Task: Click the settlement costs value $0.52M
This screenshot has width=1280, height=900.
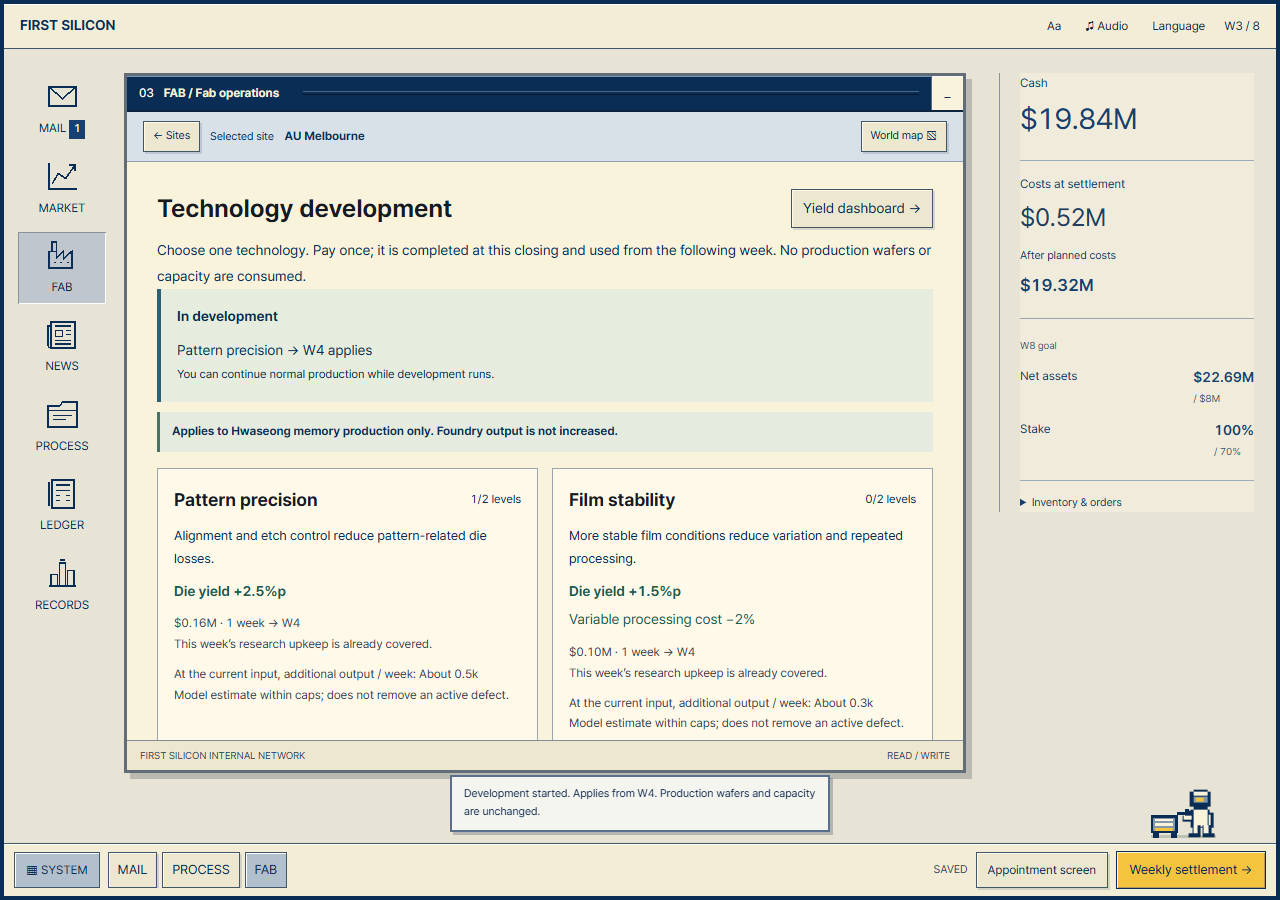Action: tap(1063, 217)
